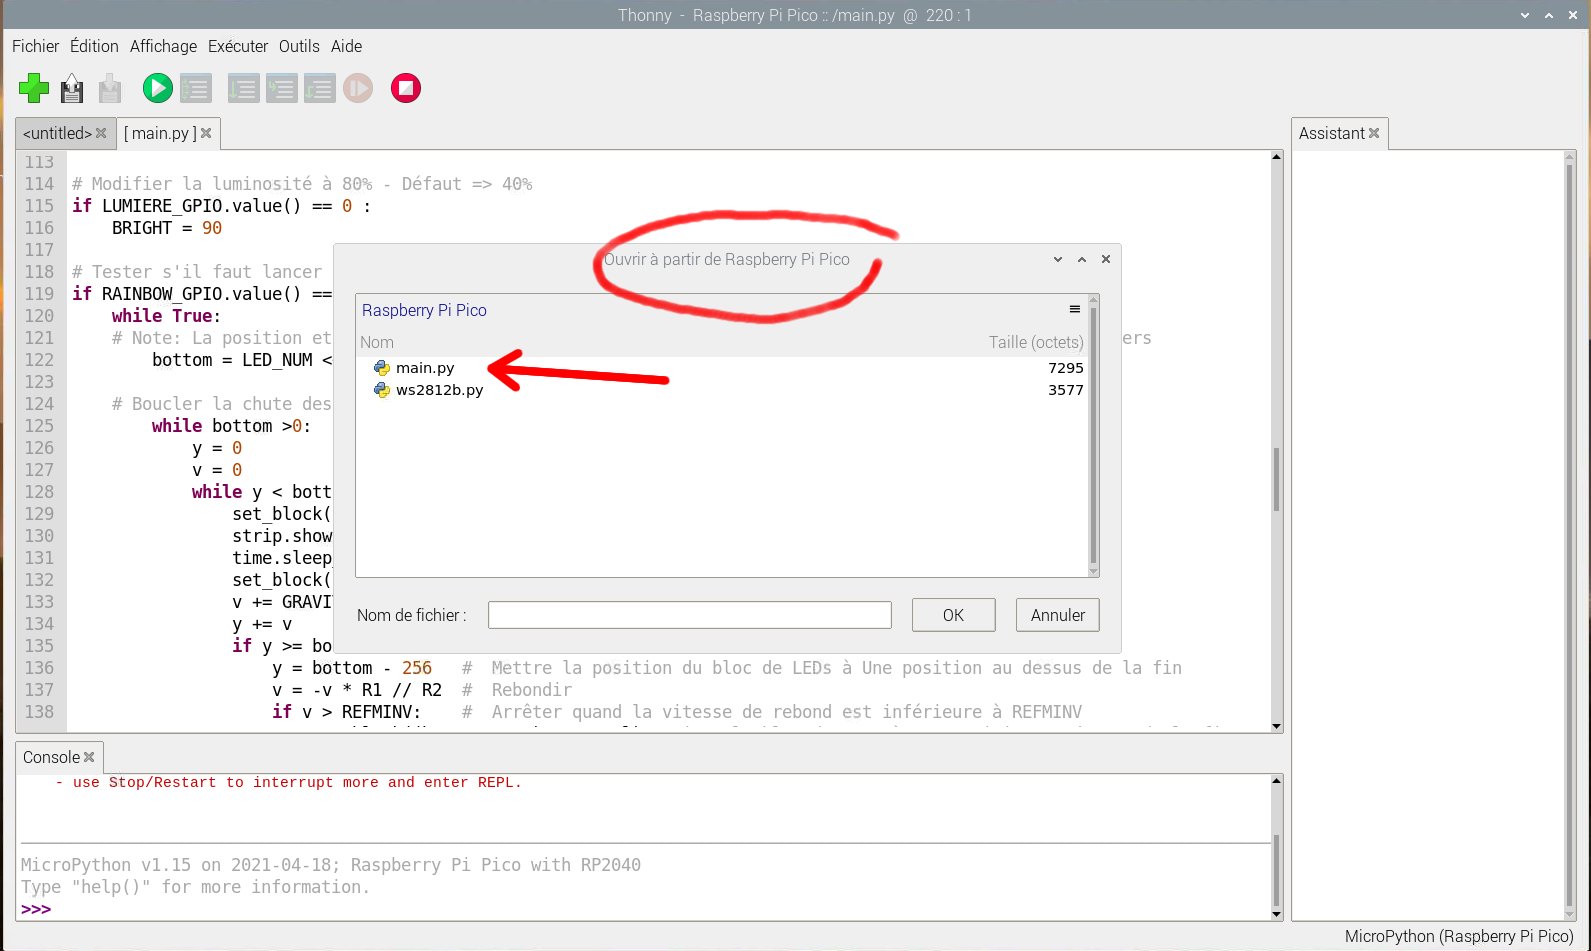Image resolution: width=1591 pixels, height=951 pixels.
Task: Focus the Nom de fichier input field
Action: click(x=690, y=615)
